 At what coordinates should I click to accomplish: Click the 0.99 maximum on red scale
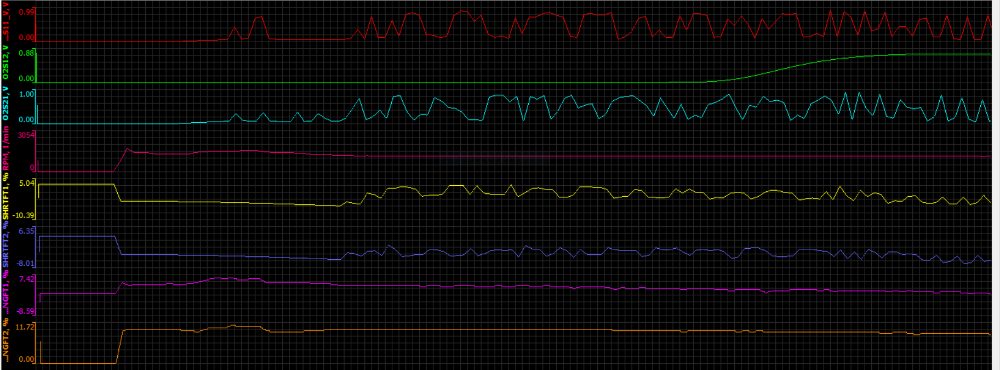click(27, 12)
